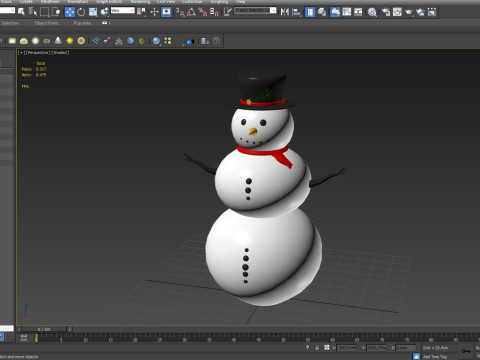Click the question mark help icon in toolbar
The height and width of the screenshot is (360, 480).
[216, 41]
